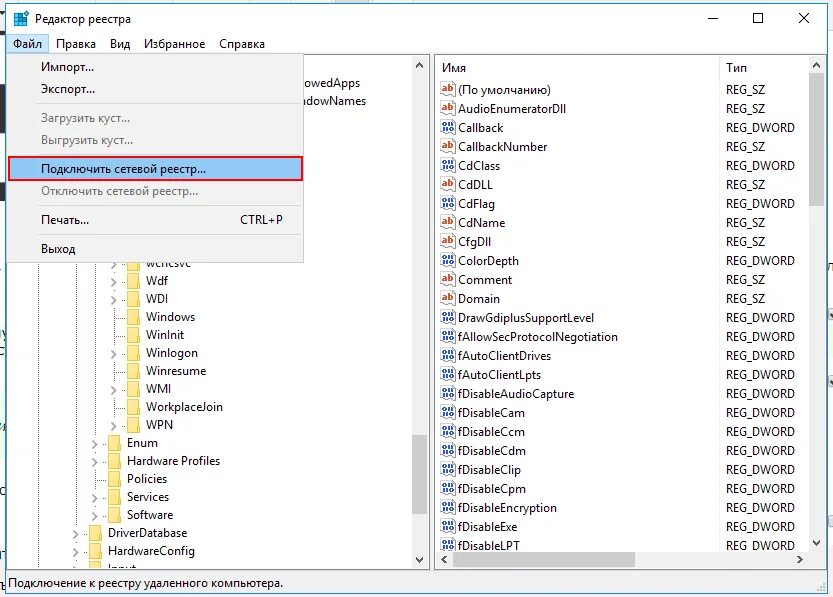The image size is (833, 597).
Task: Expand the Wdf tree node
Action: [x=113, y=282]
